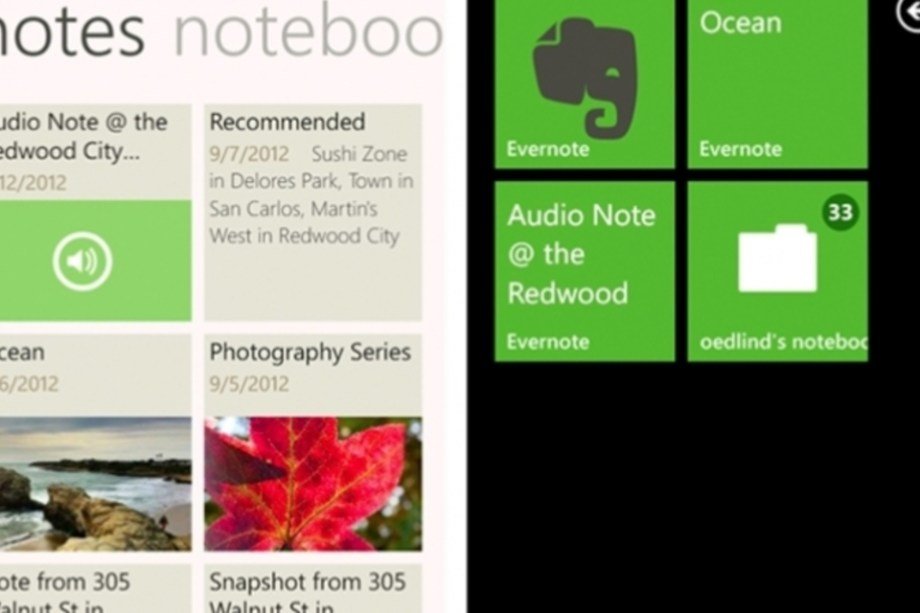Image resolution: width=920 pixels, height=613 pixels.
Task: Tap the Evernote label under the elephant tile
Action: (x=548, y=149)
